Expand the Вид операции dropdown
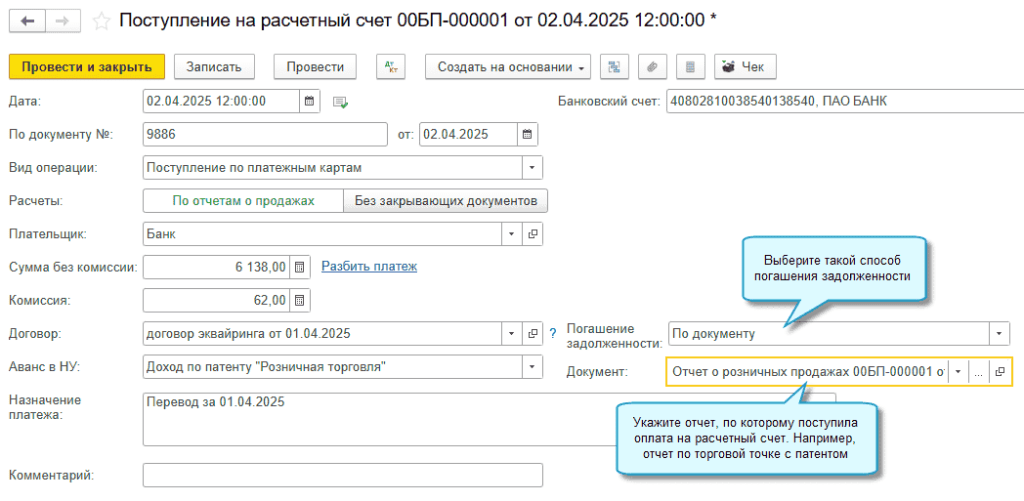The width and height of the screenshot is (1024, 501). [x=532, y=167]
